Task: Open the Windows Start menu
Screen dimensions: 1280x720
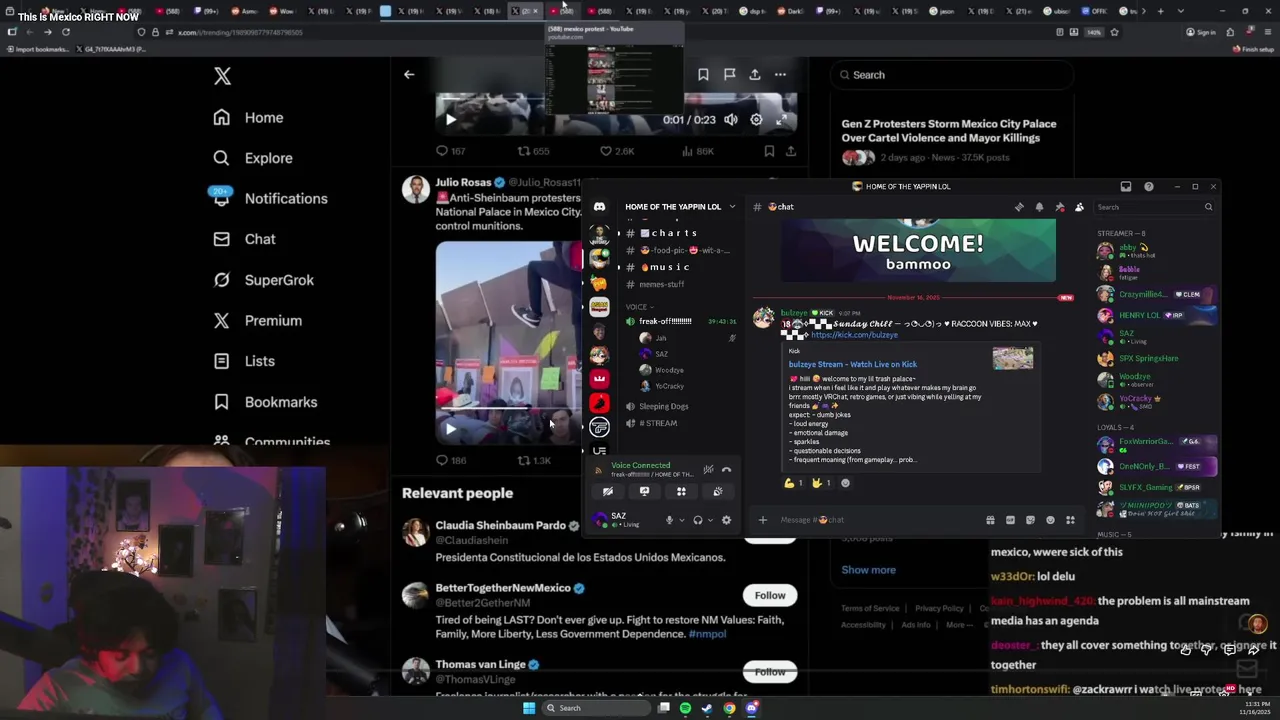Action: pyautogui.click(x=529, y=708)
